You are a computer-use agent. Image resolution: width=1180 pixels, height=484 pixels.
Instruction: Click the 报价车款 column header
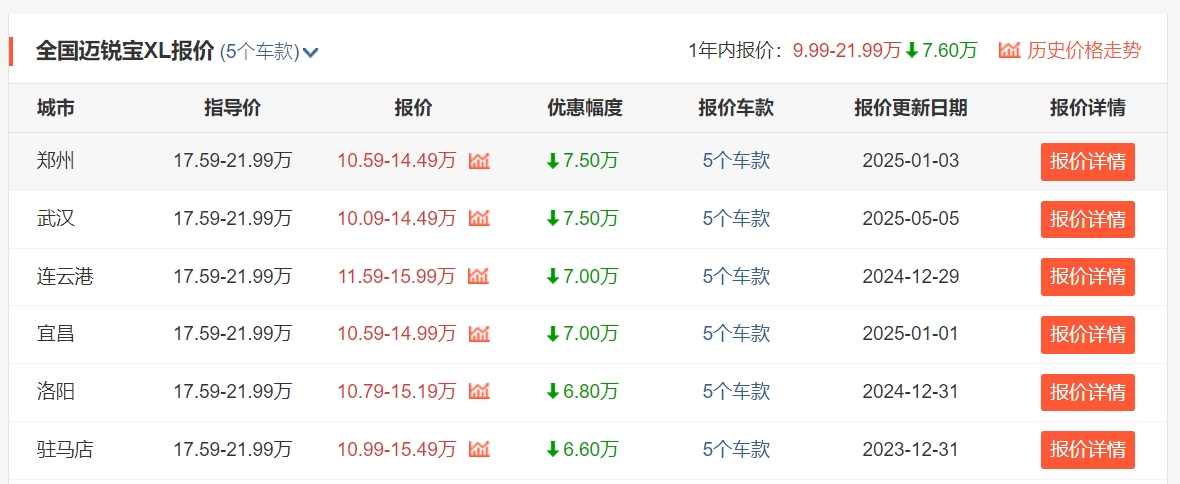pos(736,108)
